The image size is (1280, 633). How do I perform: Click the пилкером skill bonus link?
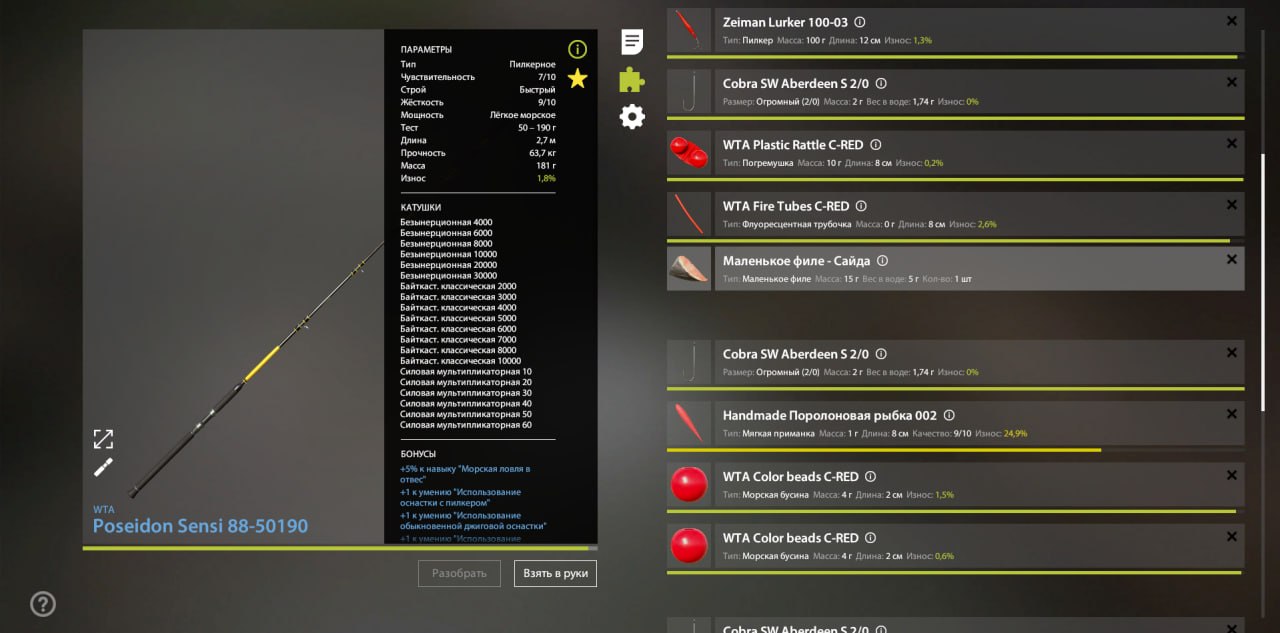460,497
